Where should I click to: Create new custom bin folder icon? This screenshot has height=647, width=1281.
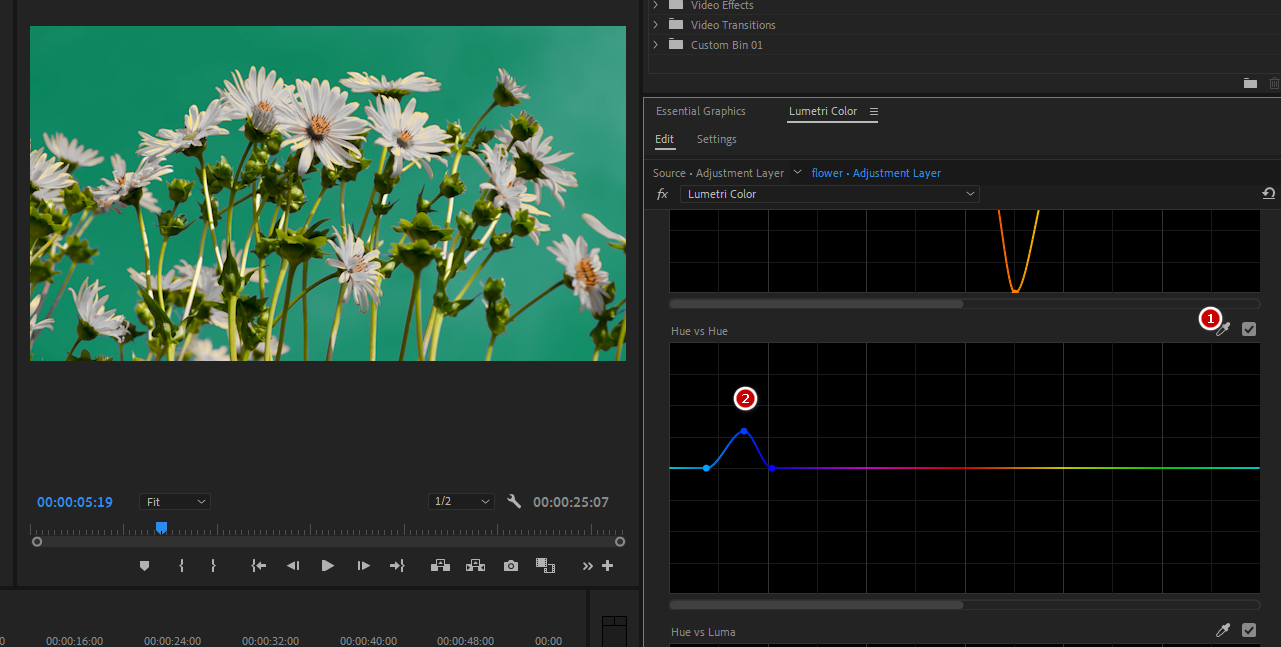1250,83
